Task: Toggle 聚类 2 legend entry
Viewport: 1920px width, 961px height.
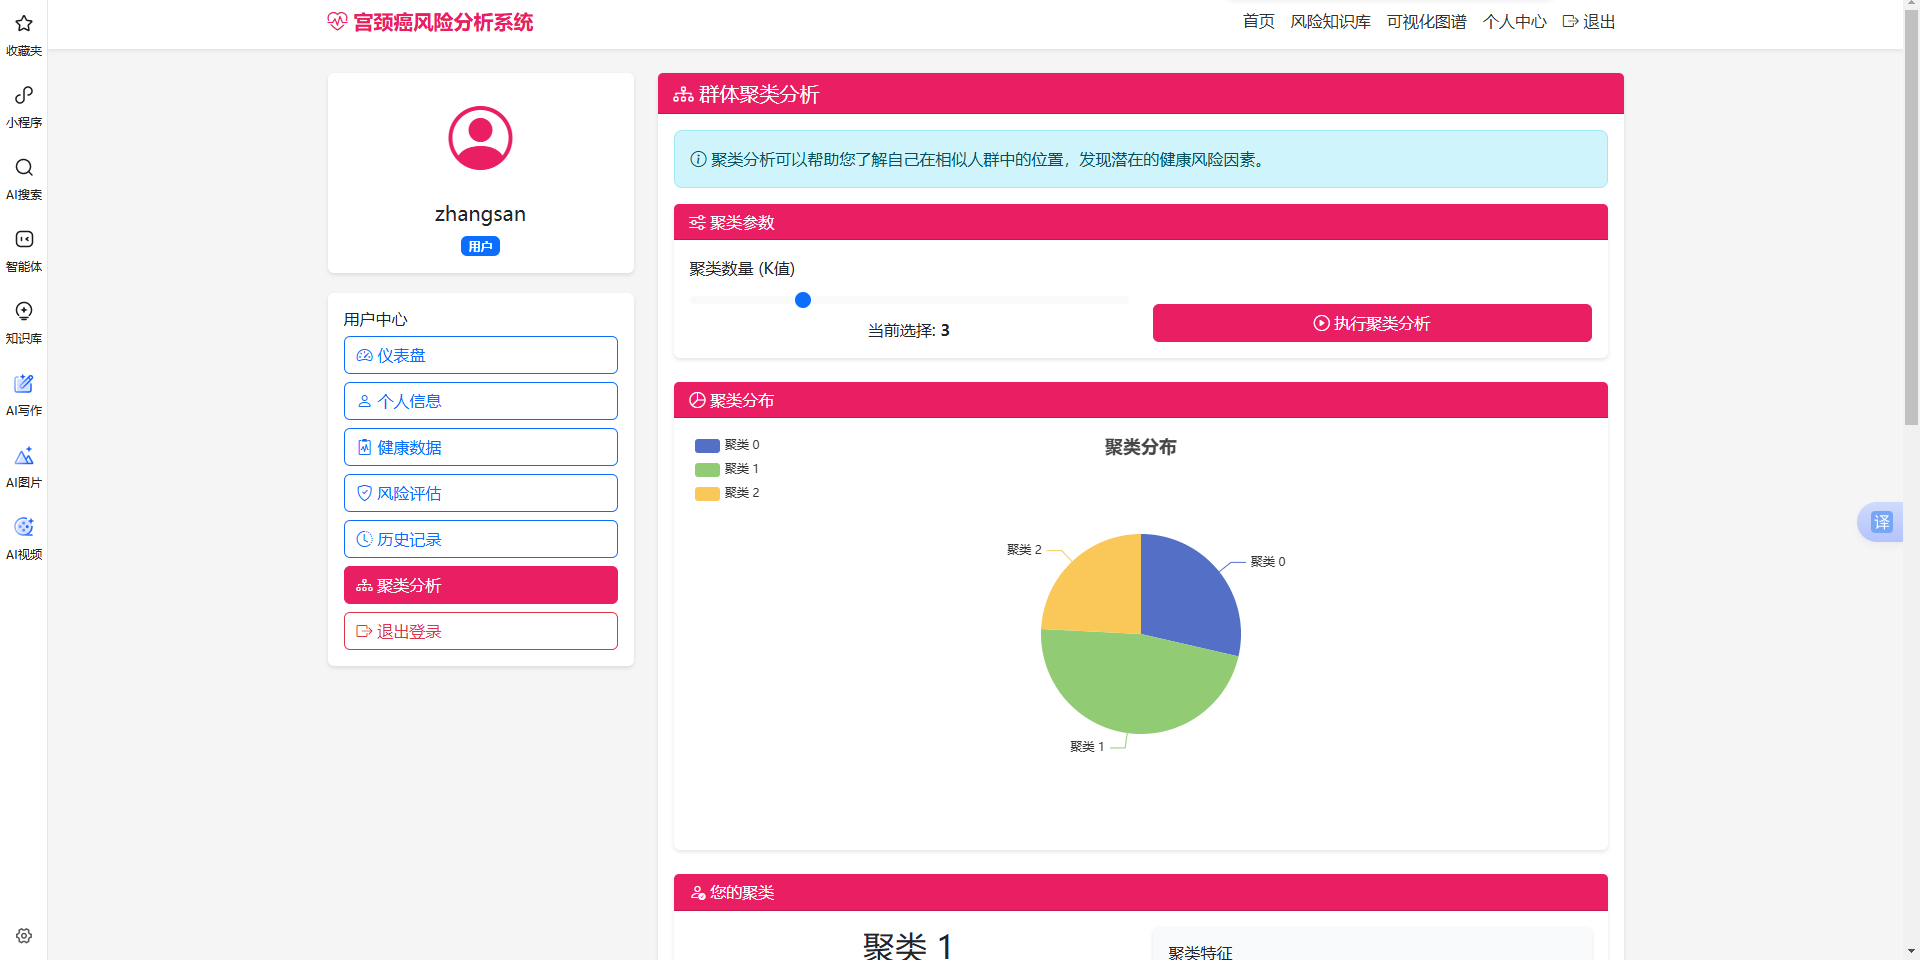Action: click(727, 492)
